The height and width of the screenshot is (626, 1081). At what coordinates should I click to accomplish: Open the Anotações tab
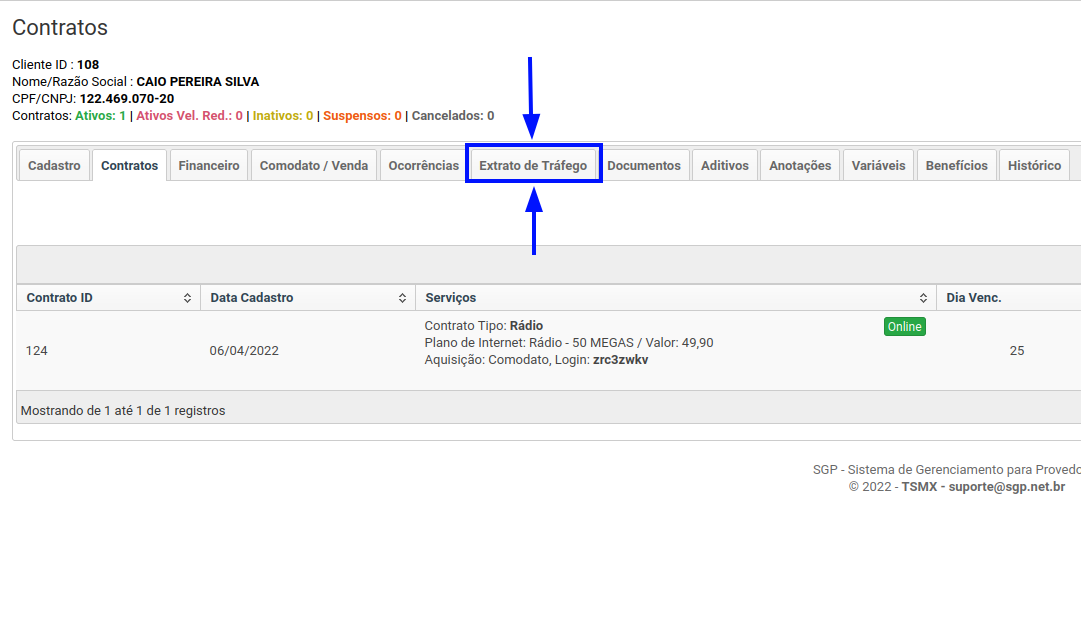800,166
